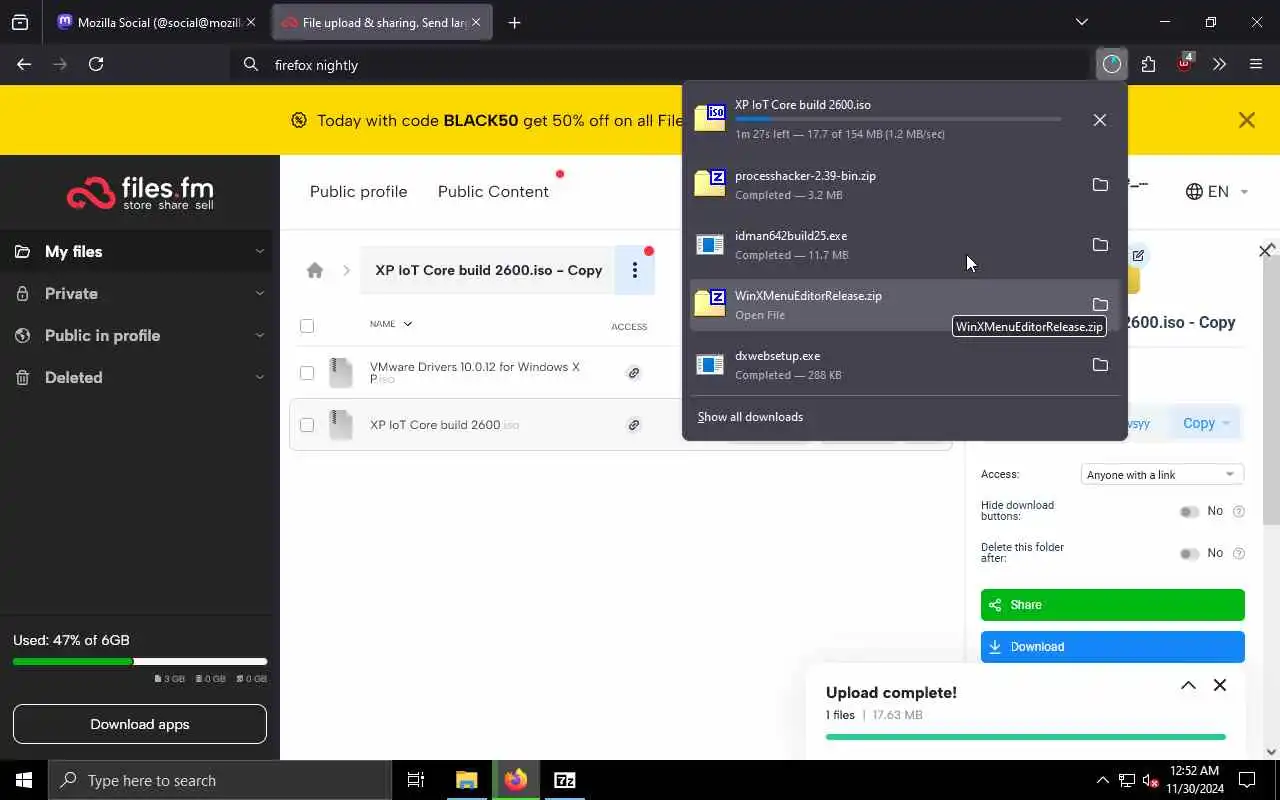
Task: Expand the Deleted section
Action: click(260, 378)
